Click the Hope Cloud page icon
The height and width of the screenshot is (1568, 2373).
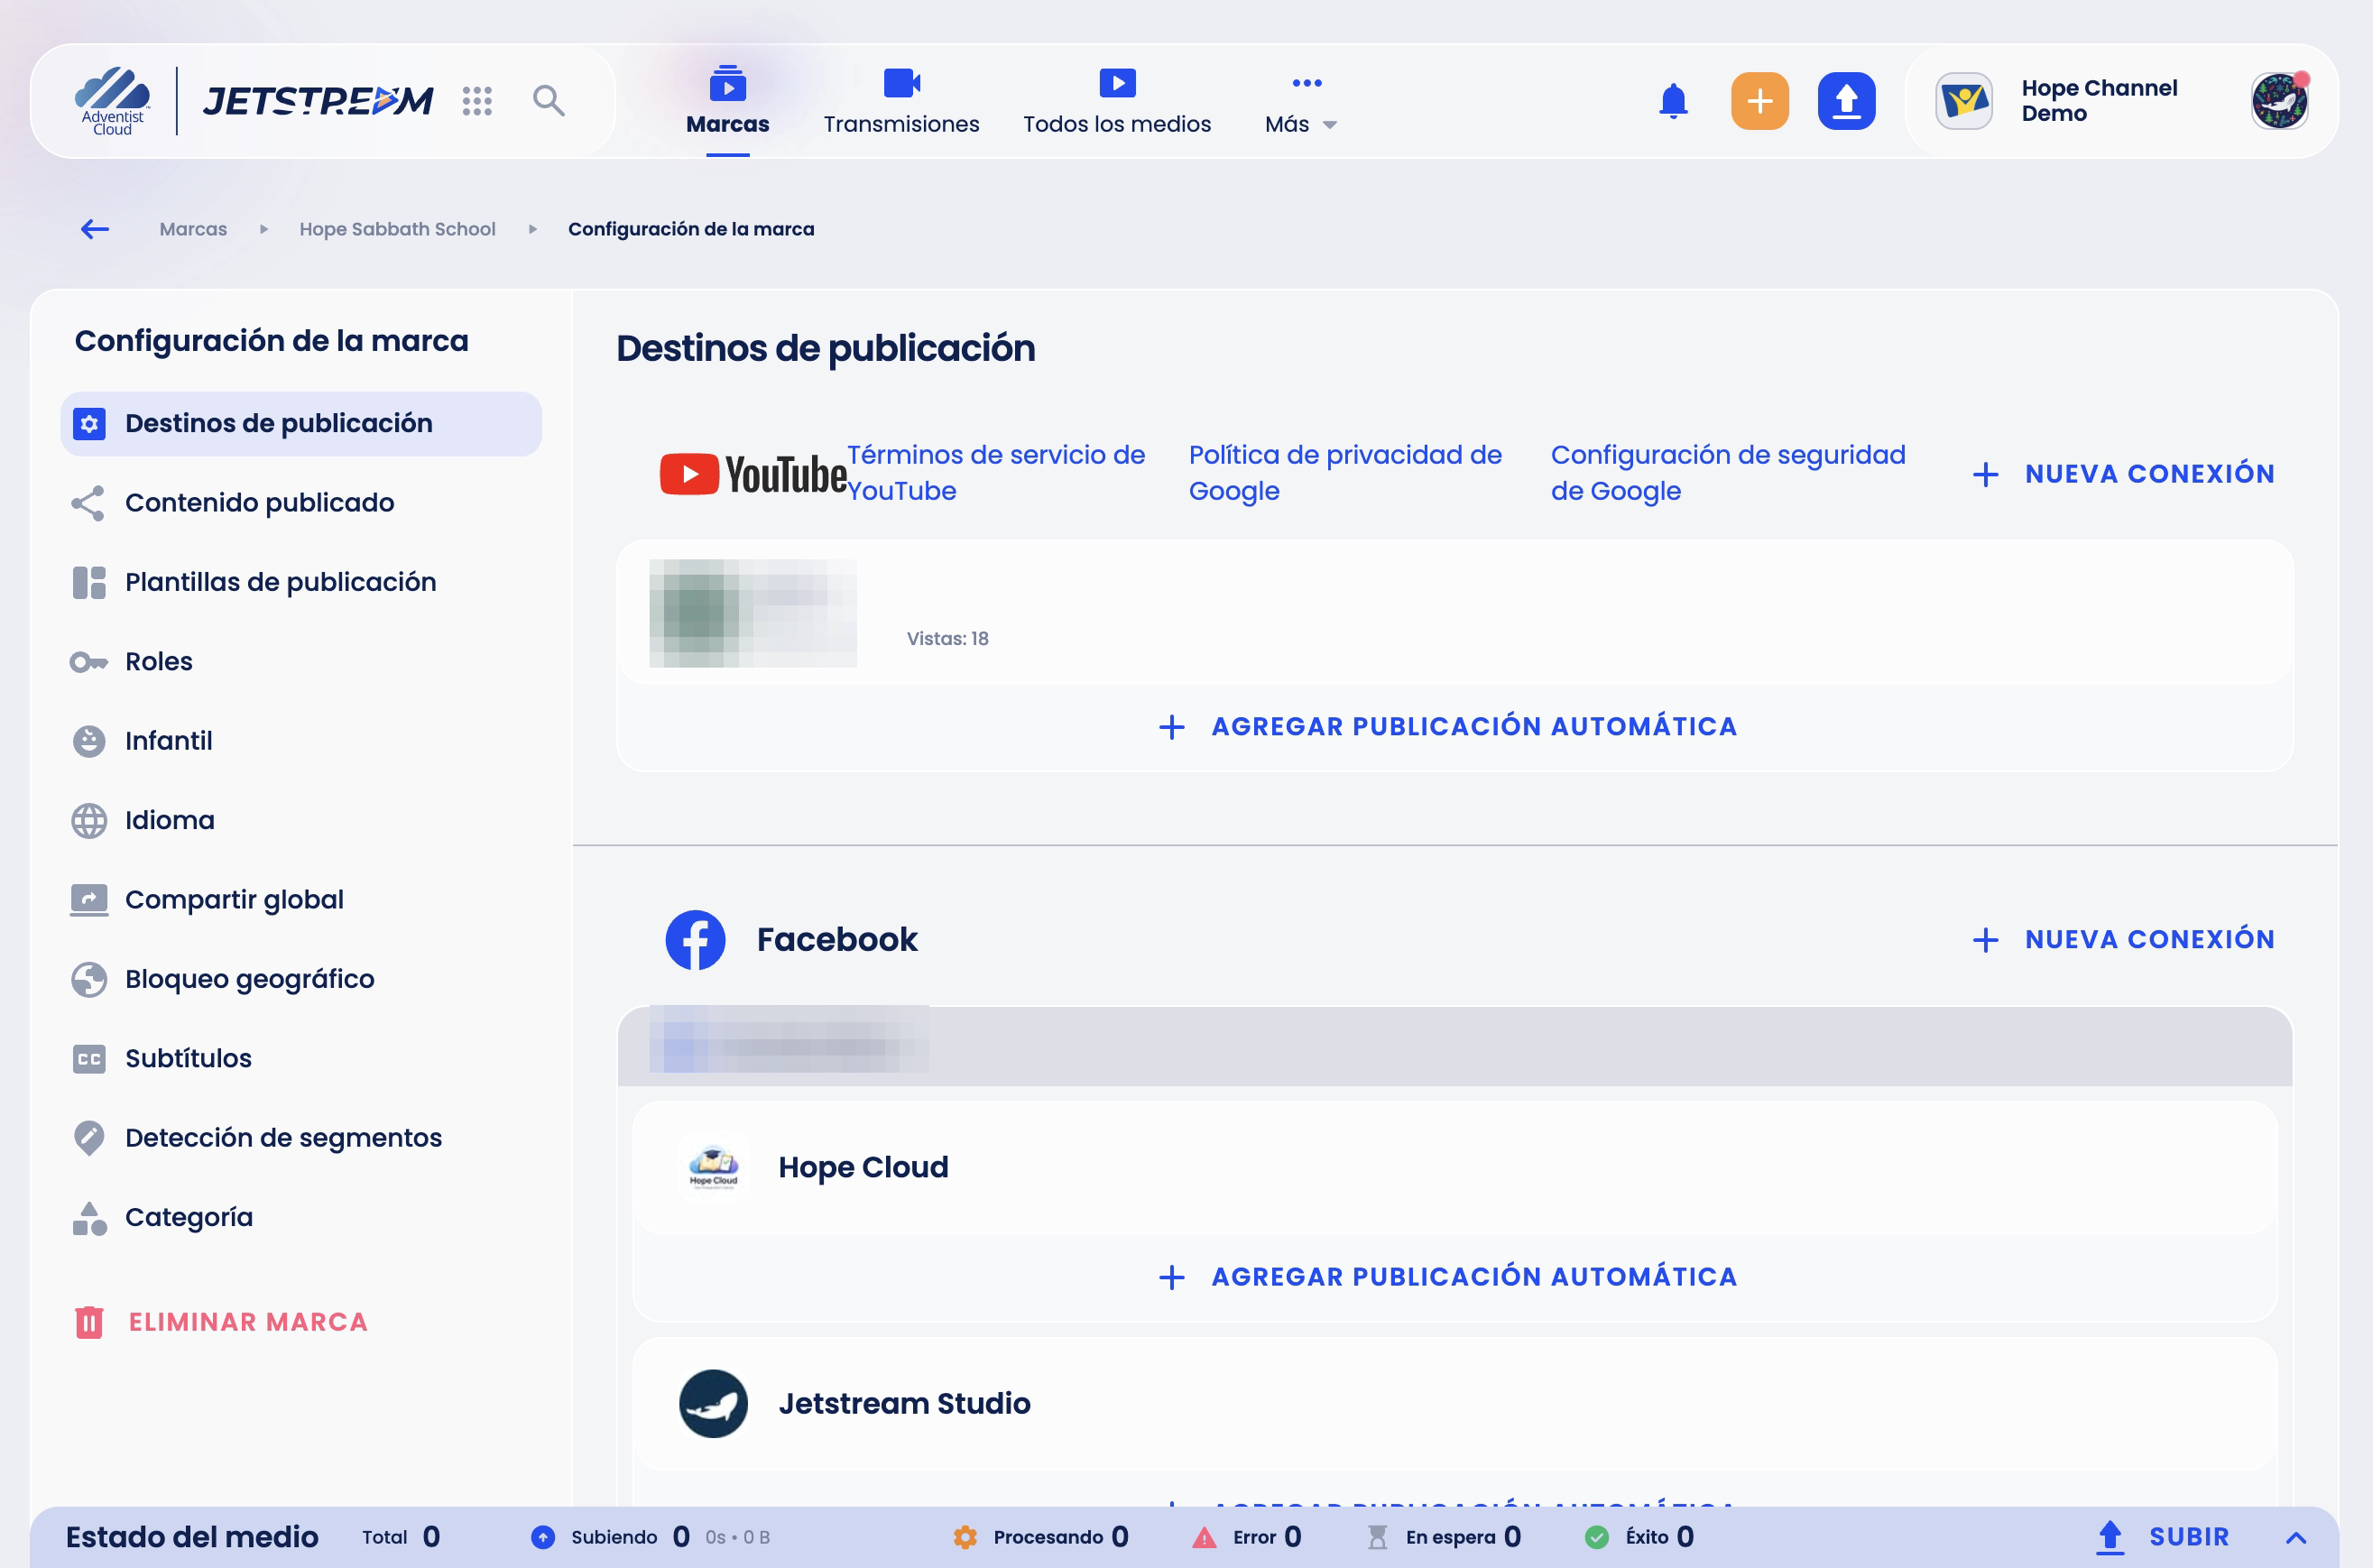point(713,1167)
